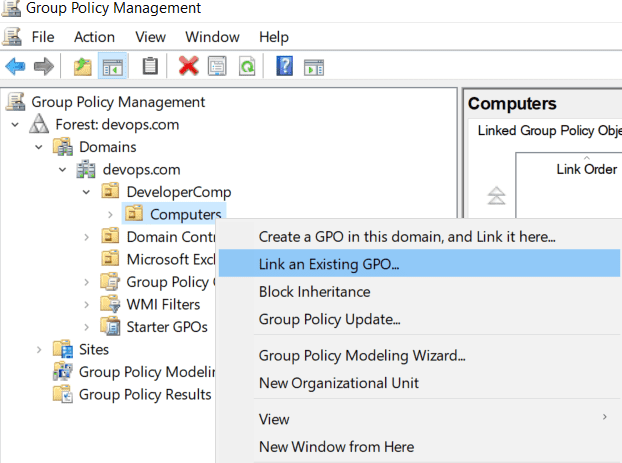Image resolution: width=622 pixels, height=463 pixels.
Task: Open the Properties toolbar icon
Action: click(x=217, y=66)
